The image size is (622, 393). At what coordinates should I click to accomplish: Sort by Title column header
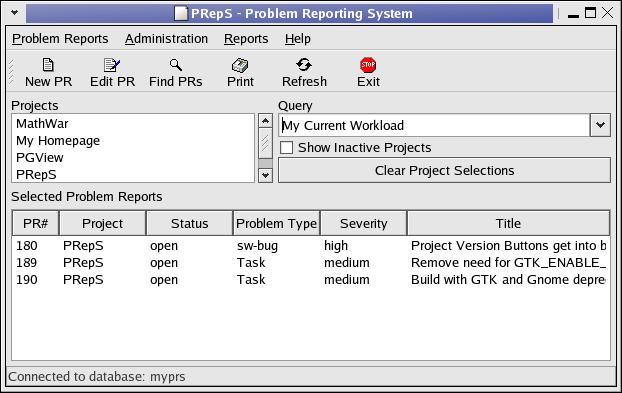point(509,223)
